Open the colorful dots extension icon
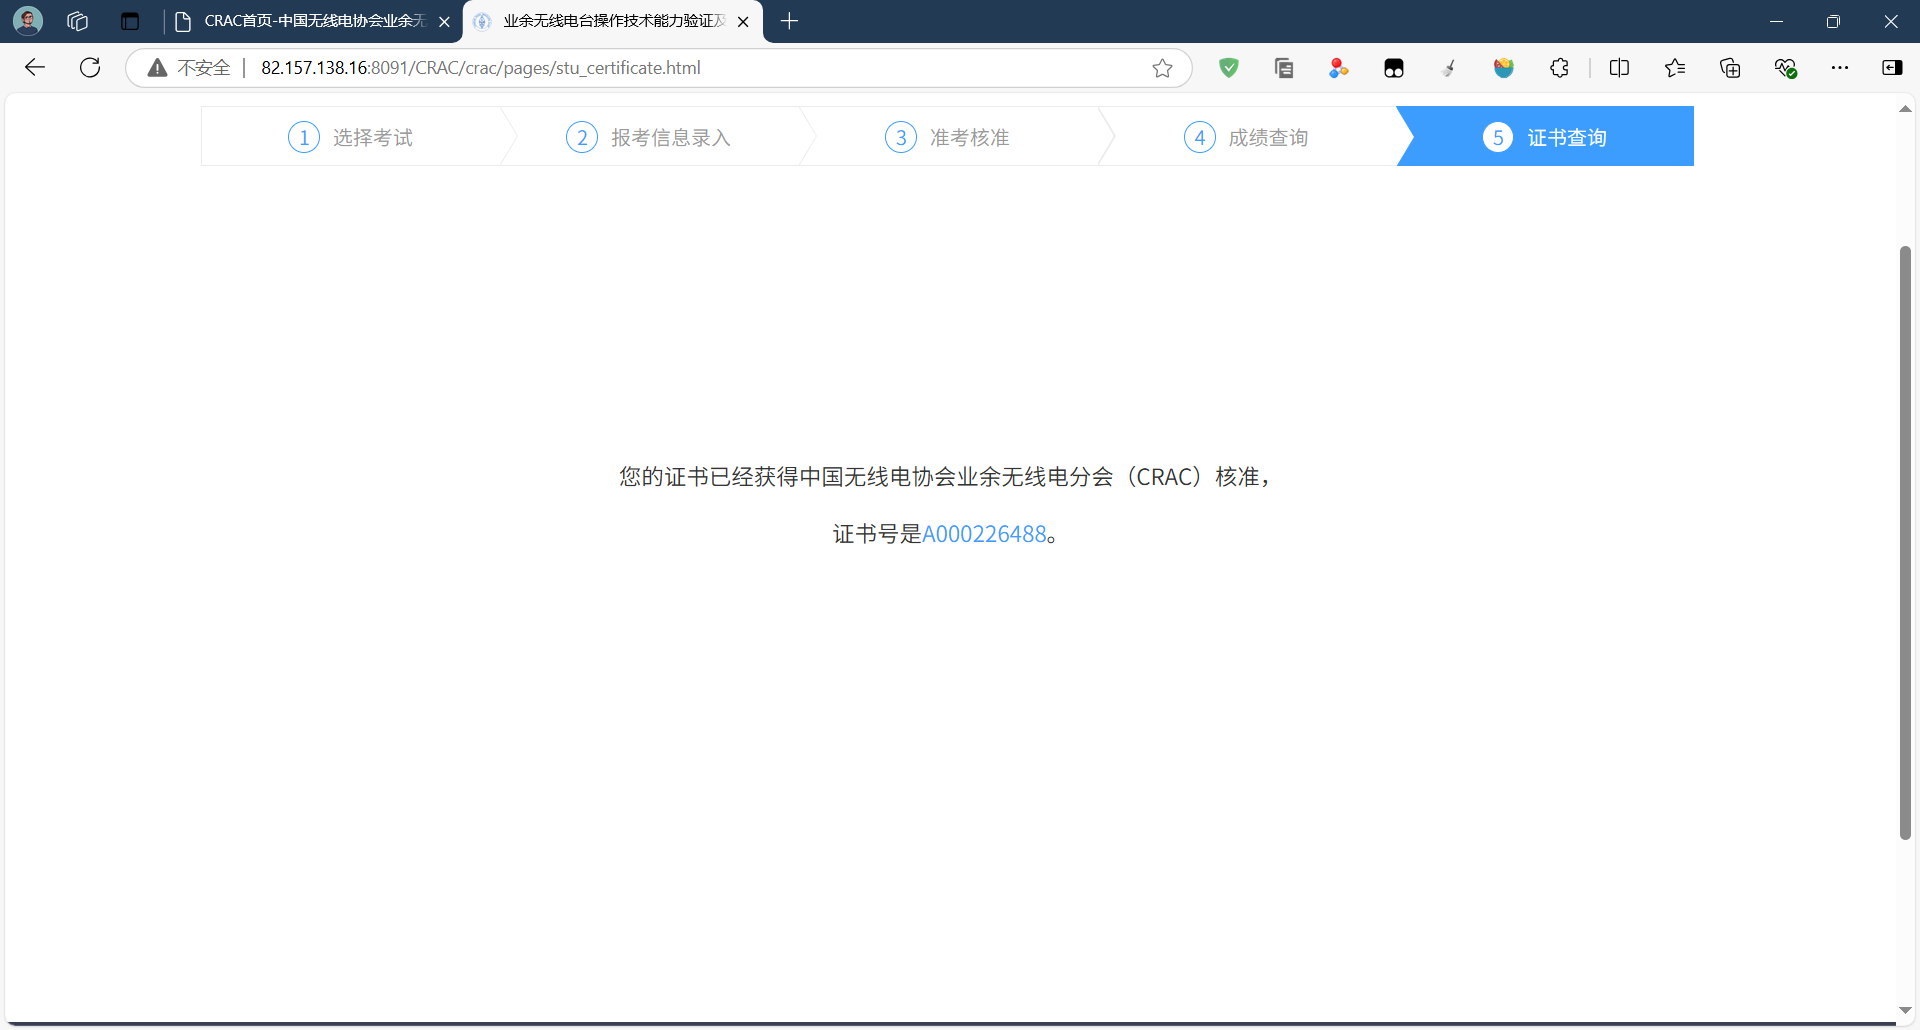 click(1339, 68)
